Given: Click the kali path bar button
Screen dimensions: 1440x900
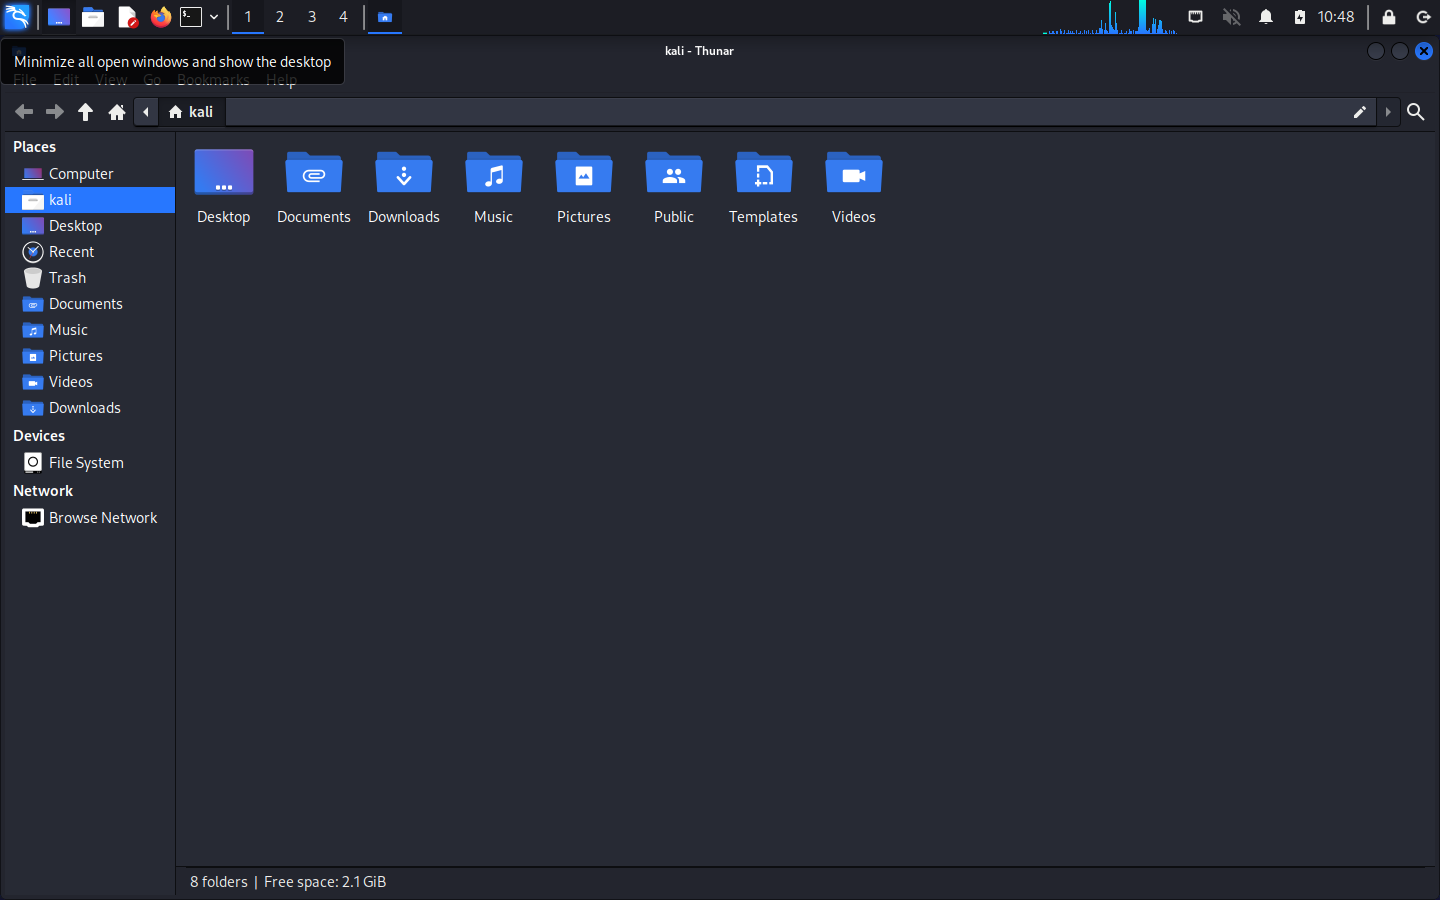Looking at the screenshot, I should [x=191, y=112].
